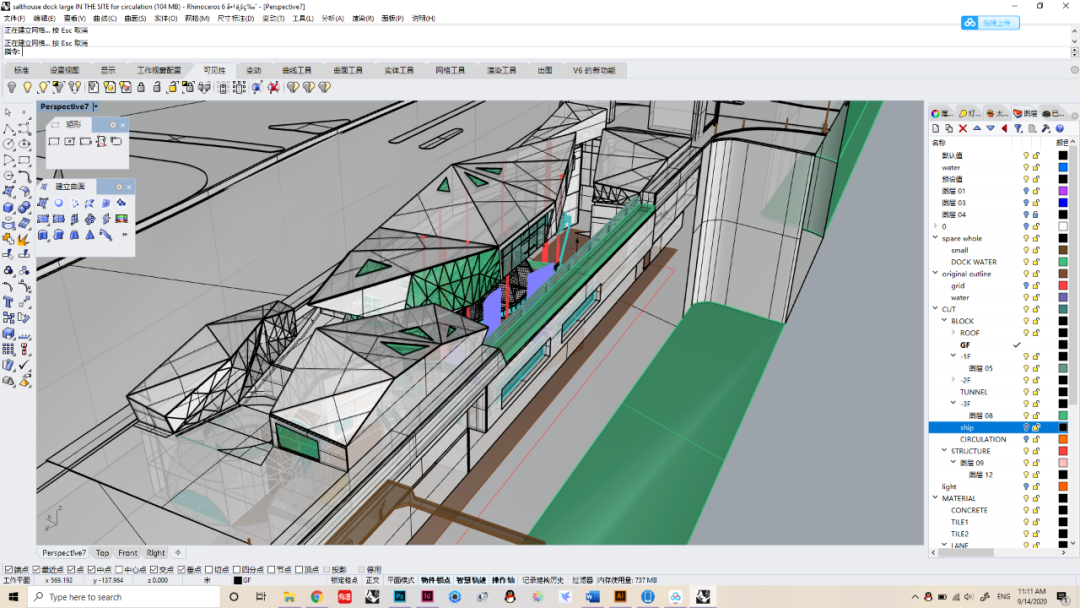This screenshot has width=1080, height=608.
Task: Click the move layer up arrow icon
Action: [977, 128]
